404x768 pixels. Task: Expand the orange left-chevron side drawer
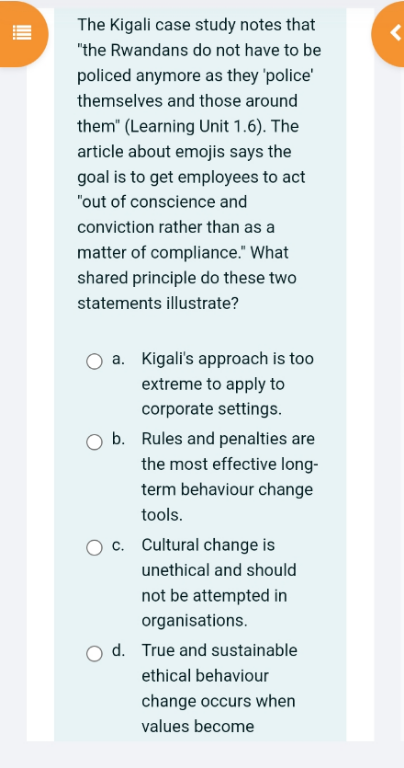click(x=390, y=33)
